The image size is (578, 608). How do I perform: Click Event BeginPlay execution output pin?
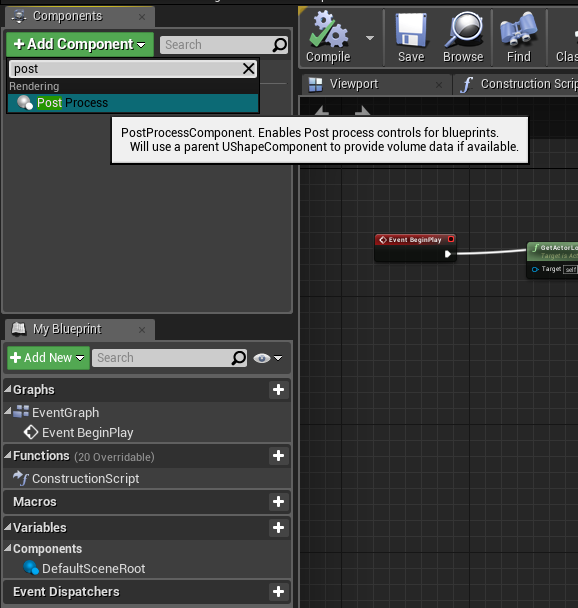click(447, 254)
